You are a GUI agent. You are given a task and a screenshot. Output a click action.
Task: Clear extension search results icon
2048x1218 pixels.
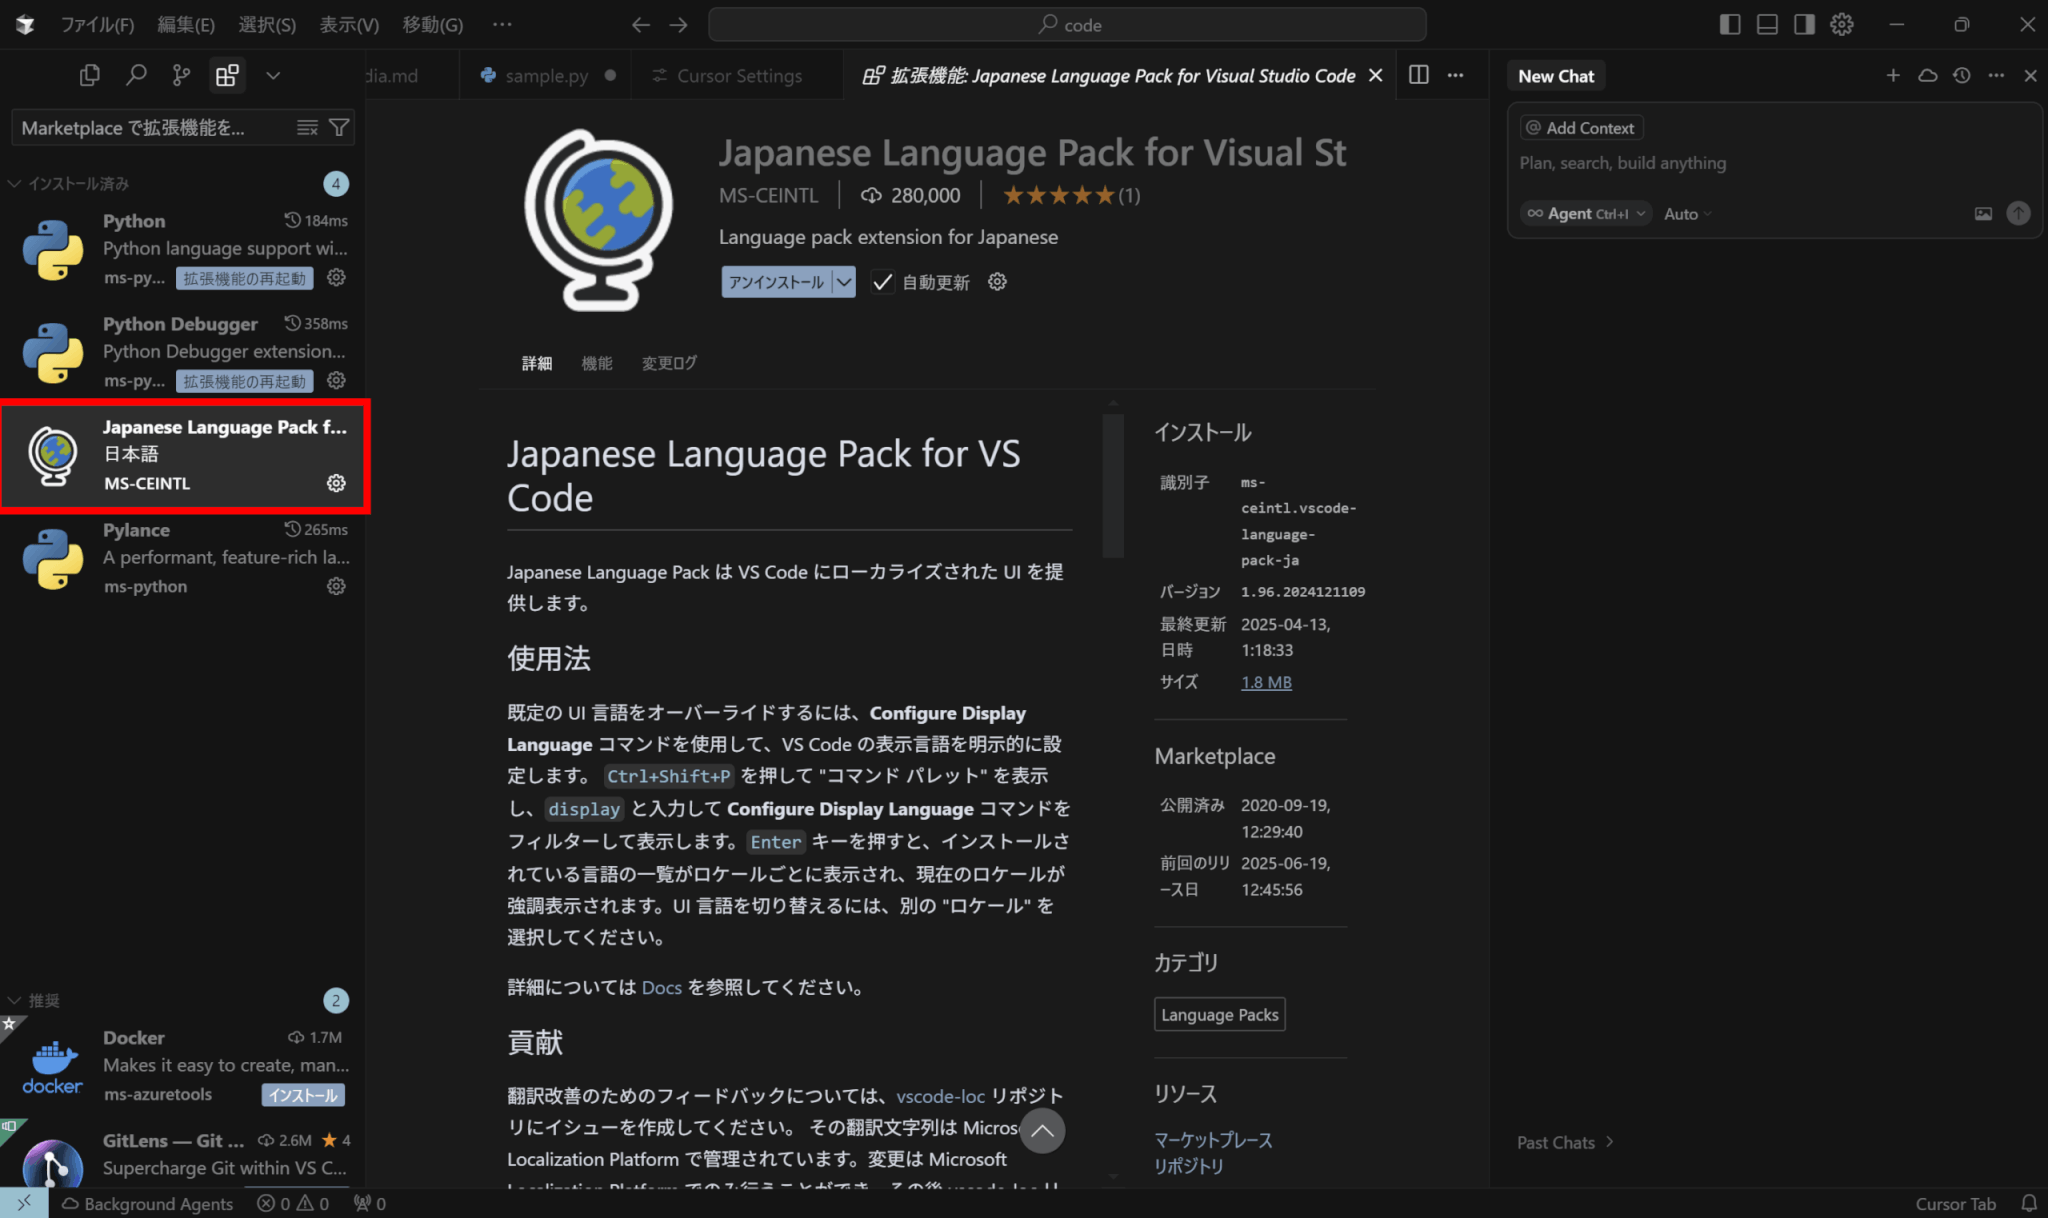(307, 127)
